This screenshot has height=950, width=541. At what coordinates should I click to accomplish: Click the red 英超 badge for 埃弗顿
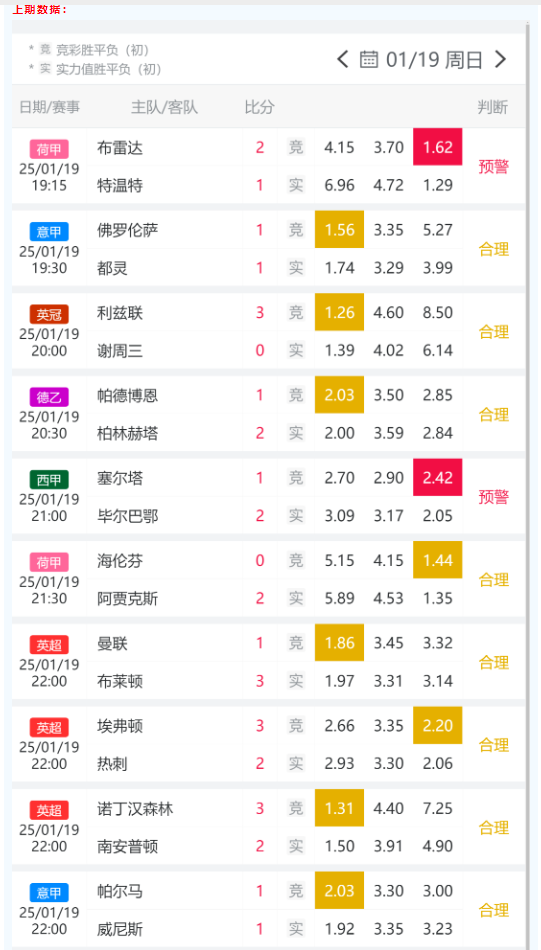(x=49, y=727)
